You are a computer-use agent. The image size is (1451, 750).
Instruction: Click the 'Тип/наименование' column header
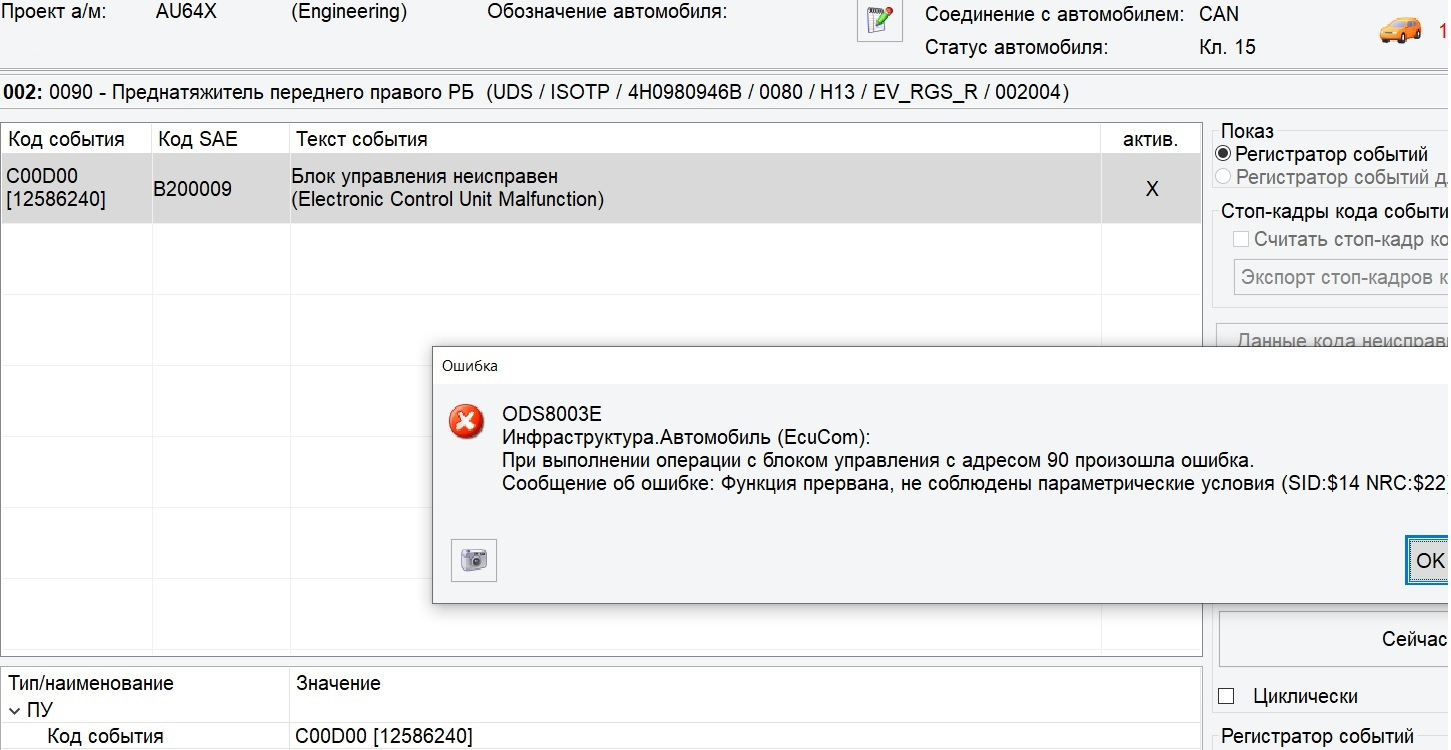click(x=91, y=684)
